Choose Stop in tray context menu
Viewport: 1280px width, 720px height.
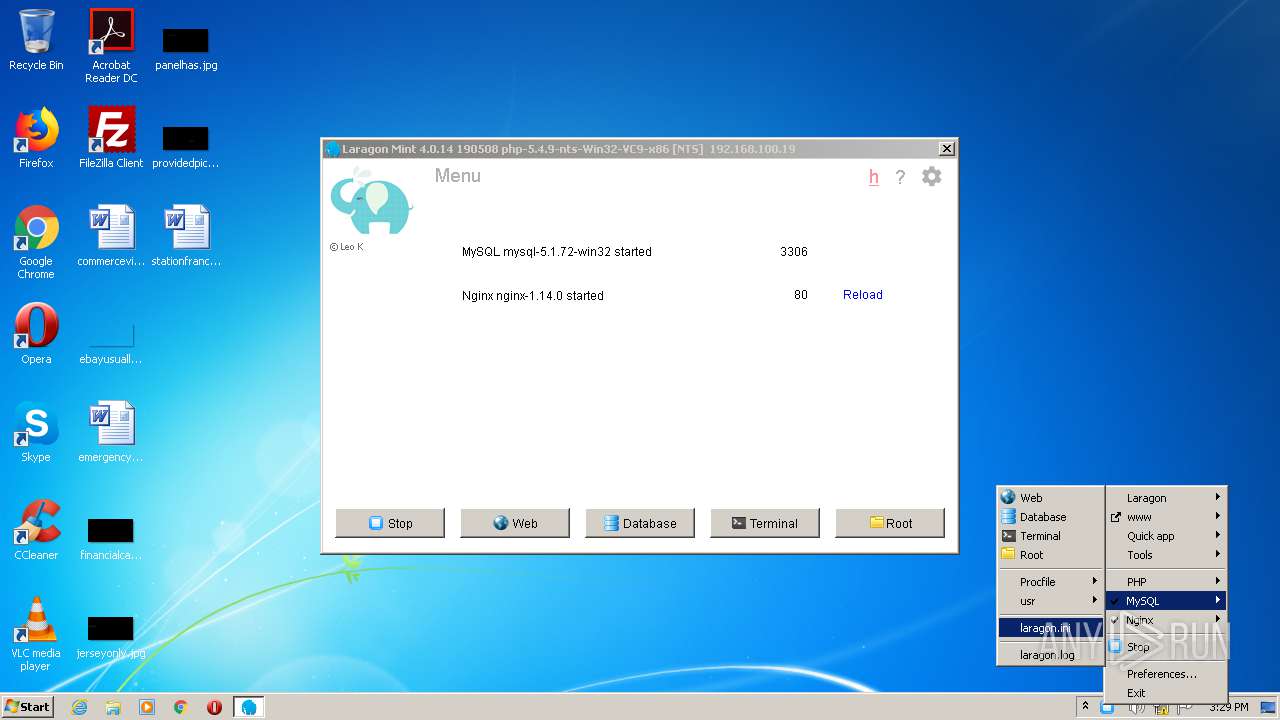point(1166,647)
